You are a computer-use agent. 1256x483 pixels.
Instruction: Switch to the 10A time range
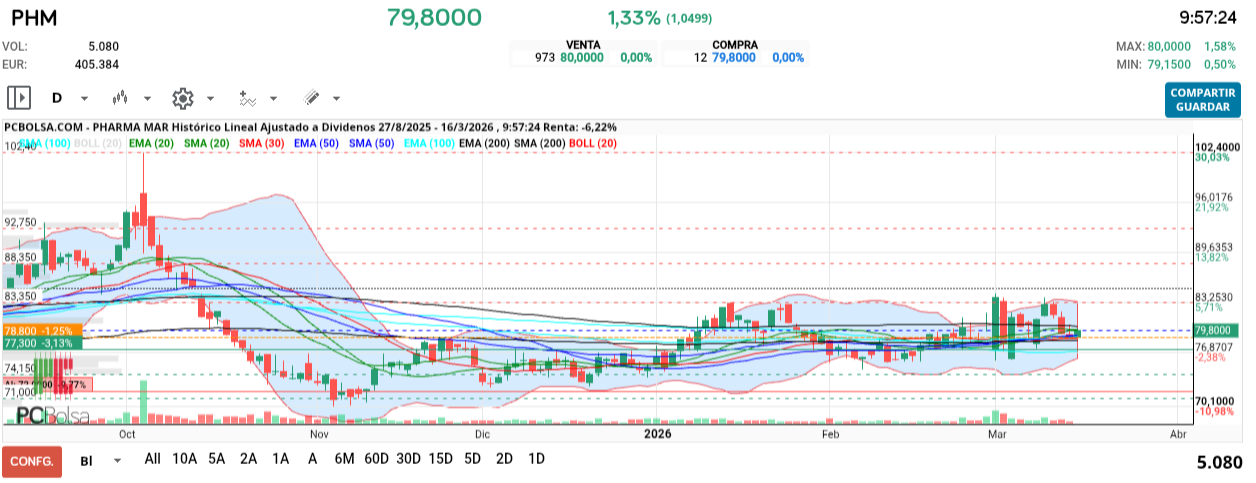pyautogui.click(x=185, y=460)
